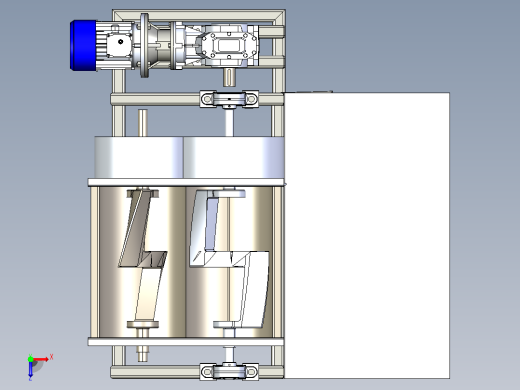Click the blue Z axis of the triad
The width and height of the screenshot is (520, 390).
click(30, 369)
